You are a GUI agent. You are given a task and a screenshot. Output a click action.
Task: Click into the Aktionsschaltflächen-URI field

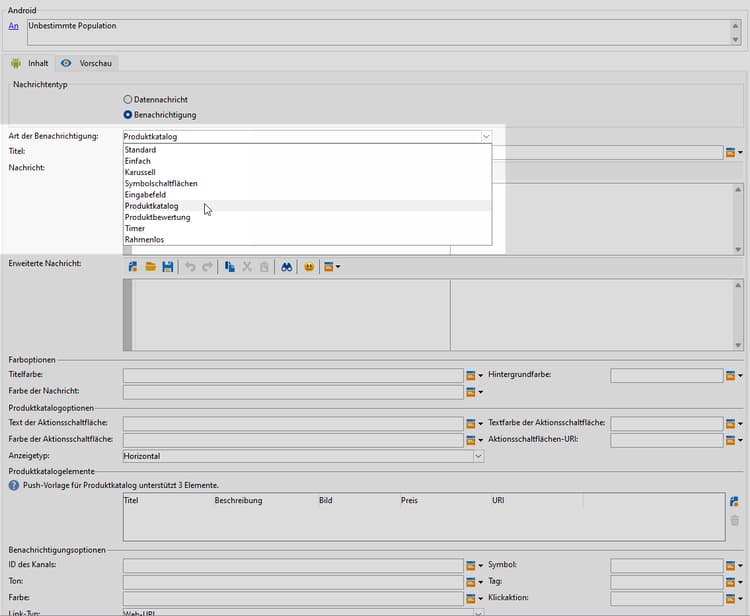coord(667,440)
